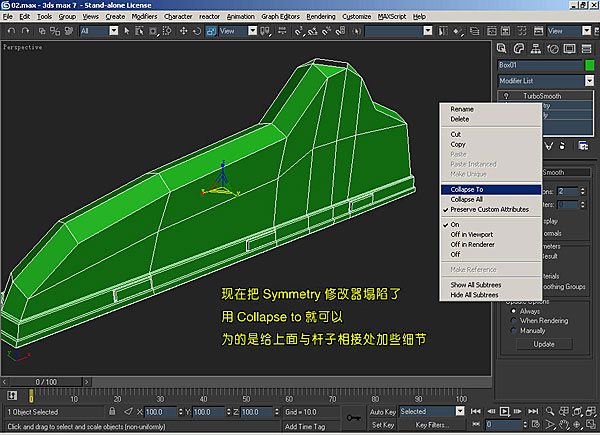
Task: Toggle the Percent Snap icon
Action: (326, 31)
